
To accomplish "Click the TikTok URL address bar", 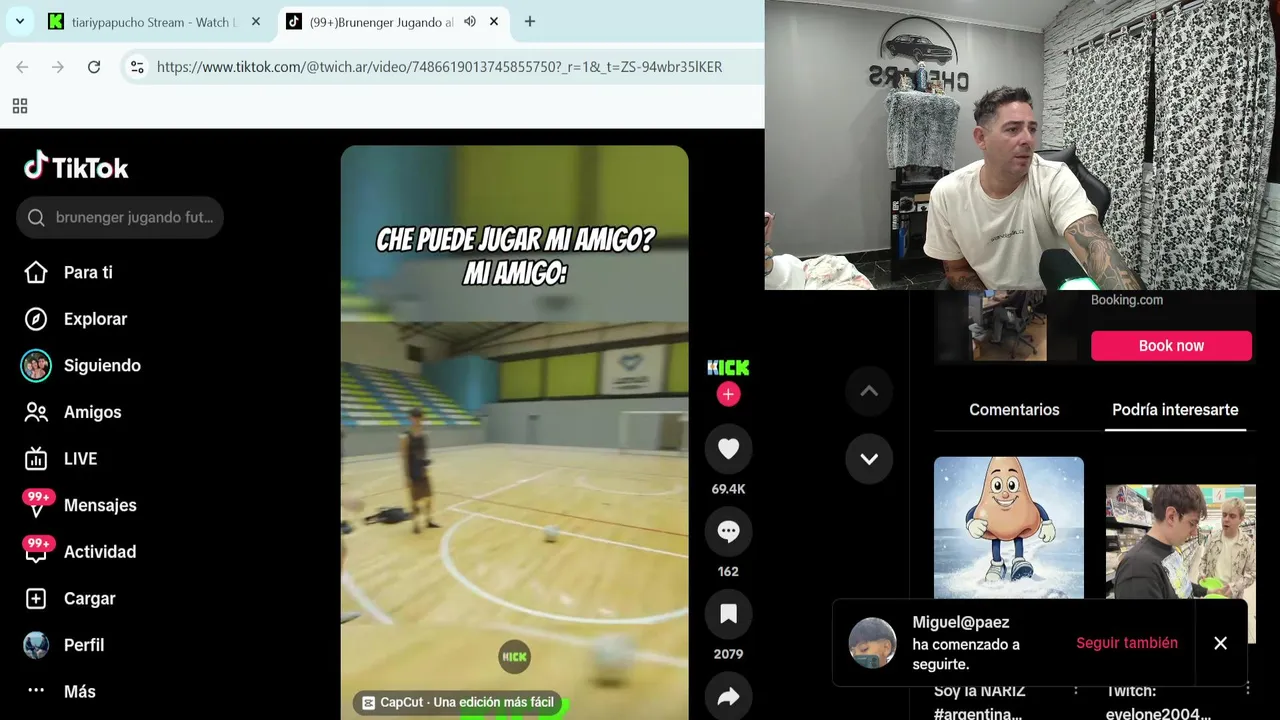I will click(440, 67).
